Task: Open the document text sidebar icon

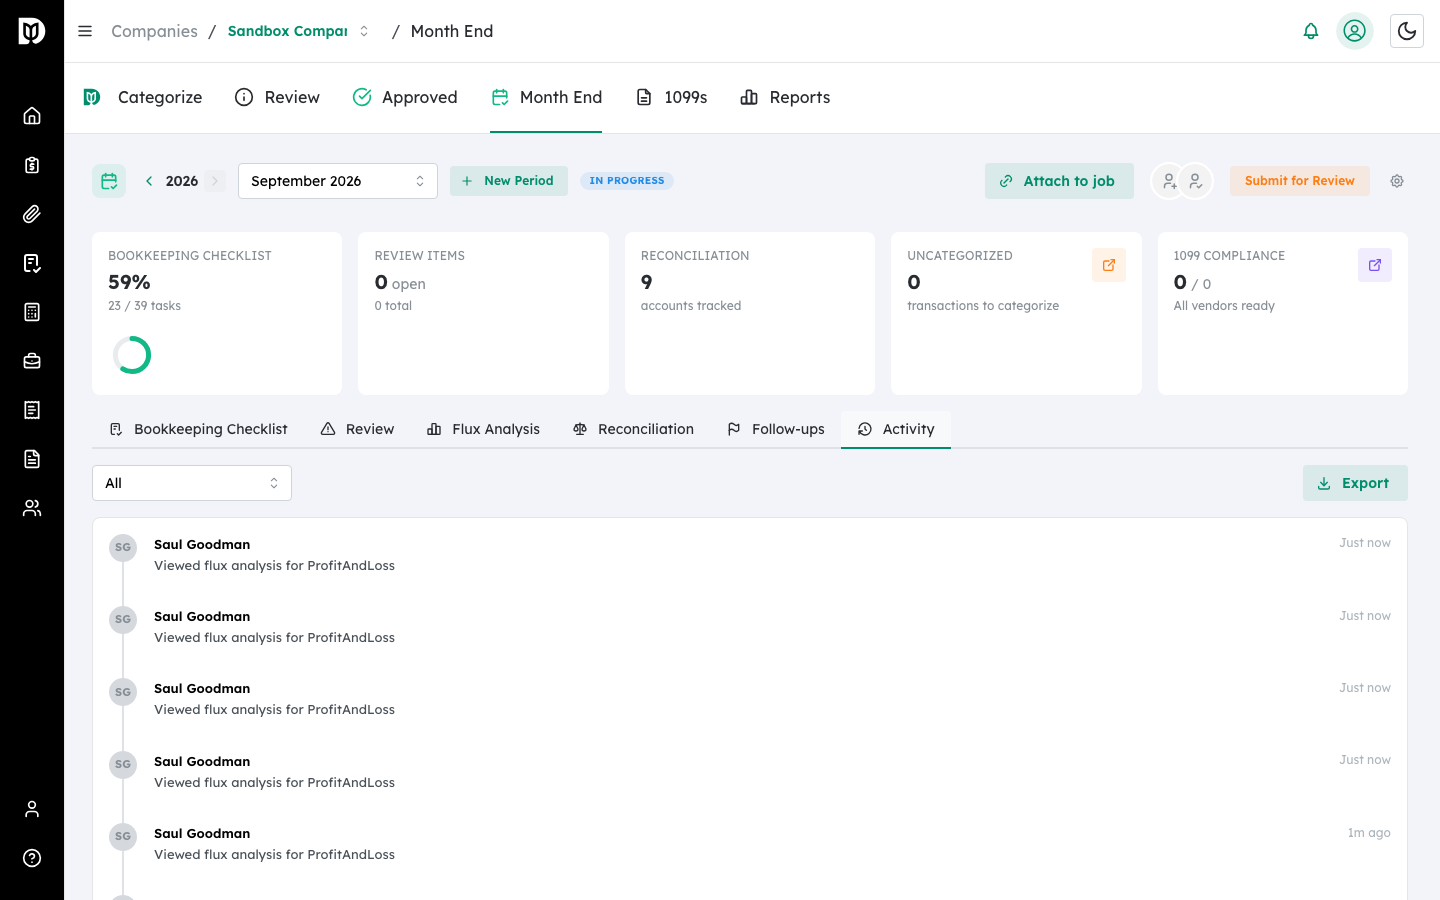Action: click(32, 459)
